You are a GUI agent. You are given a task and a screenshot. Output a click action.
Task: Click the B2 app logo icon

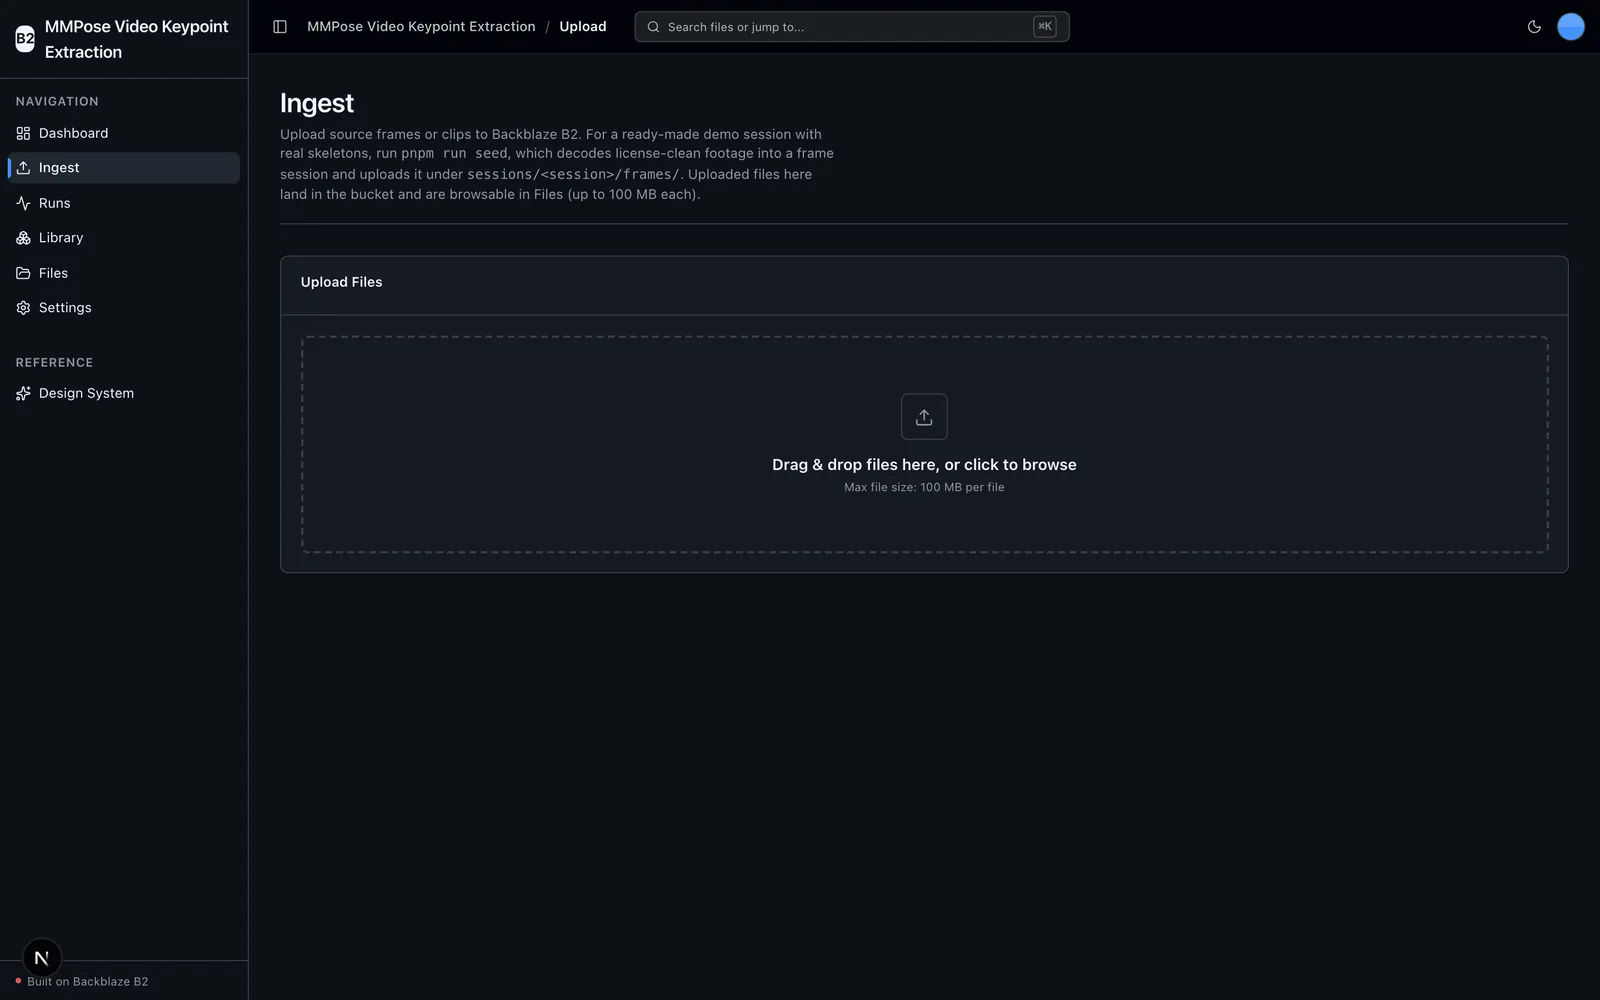point(25,39)
